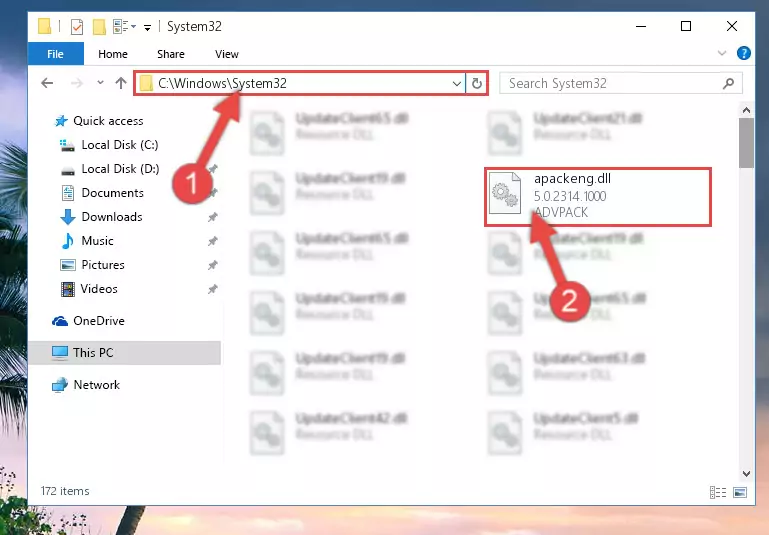This screenshot has height=535, width=769.
Task: Select OneDrive in navigation pane
Action: [88, 321]
